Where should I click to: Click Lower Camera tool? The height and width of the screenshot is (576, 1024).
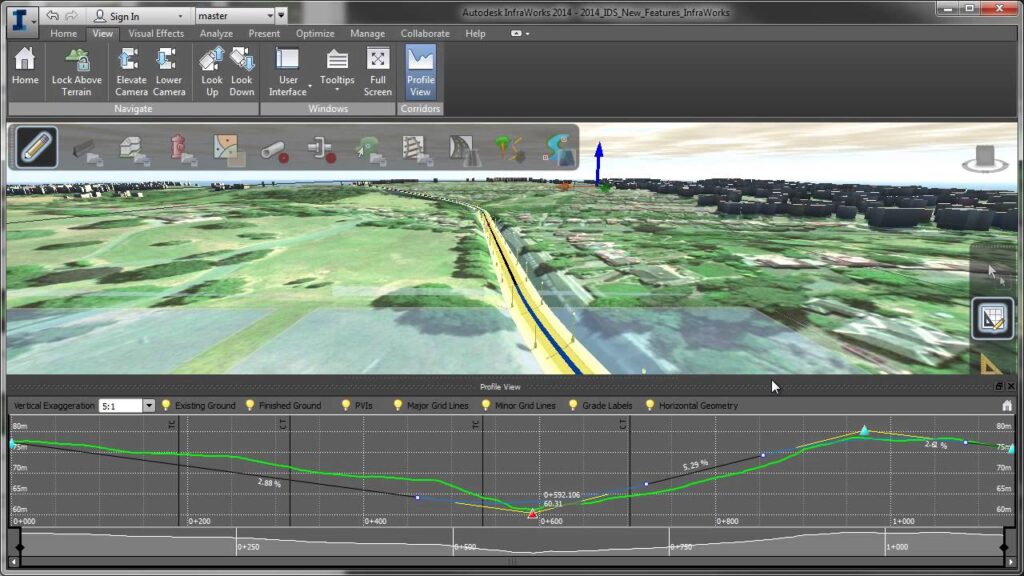coord(168,72)
